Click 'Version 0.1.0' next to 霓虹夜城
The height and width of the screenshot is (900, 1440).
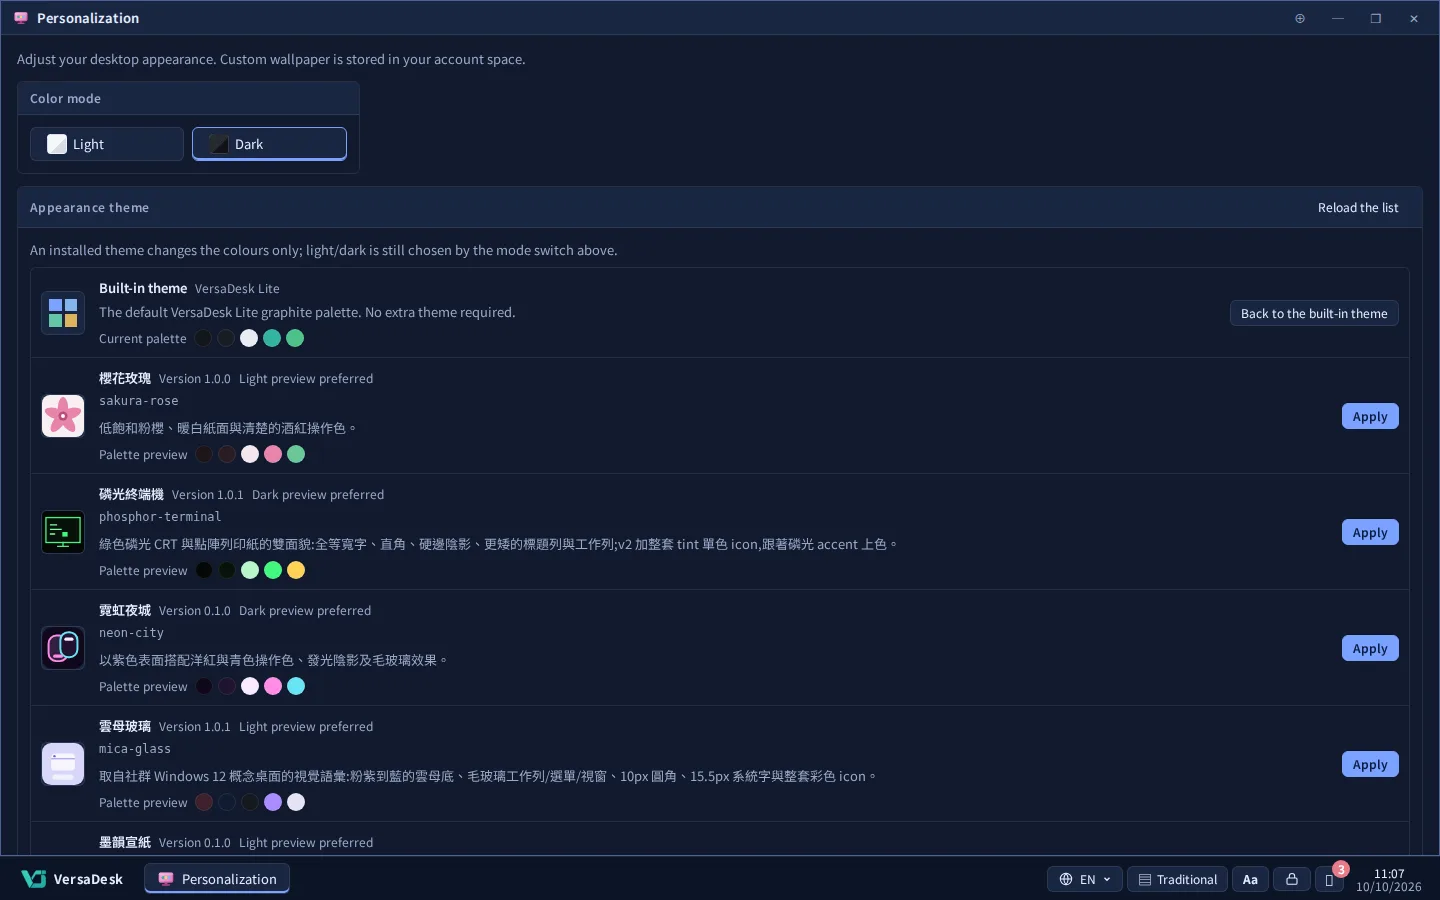pos(195,611)
